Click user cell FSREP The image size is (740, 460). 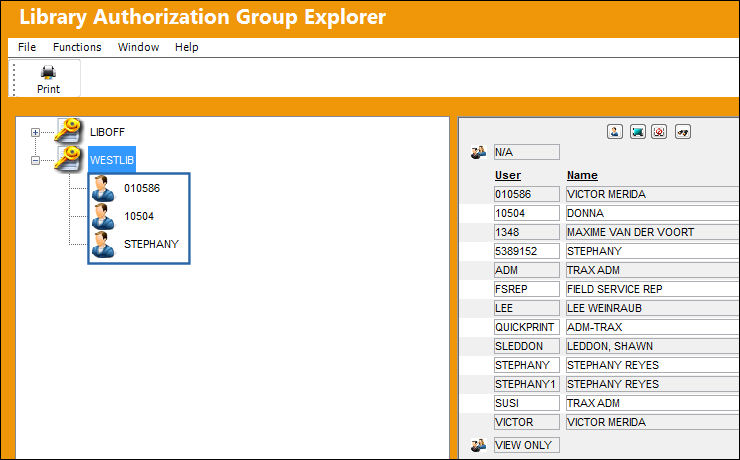click(x=527, y=289)
